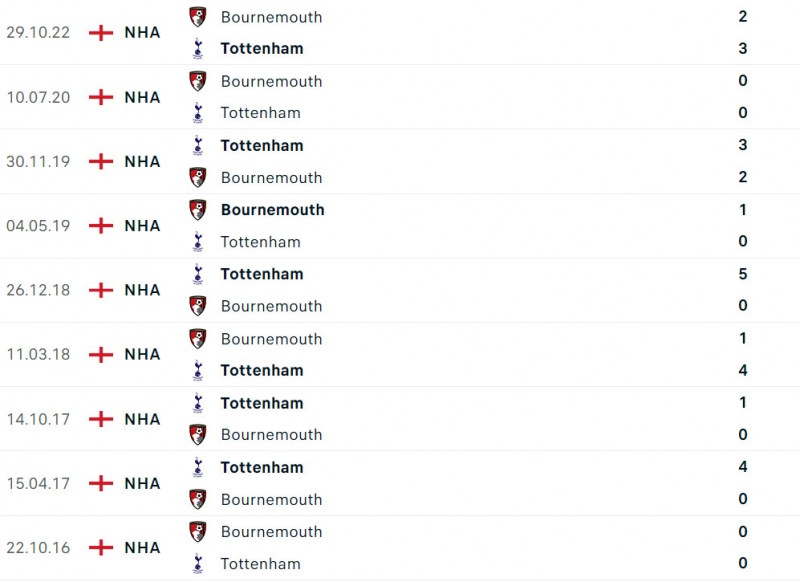Click Bournemouth crest in 04.05.19 match
This screenshot has width=800, height=582.
point(198,210)
